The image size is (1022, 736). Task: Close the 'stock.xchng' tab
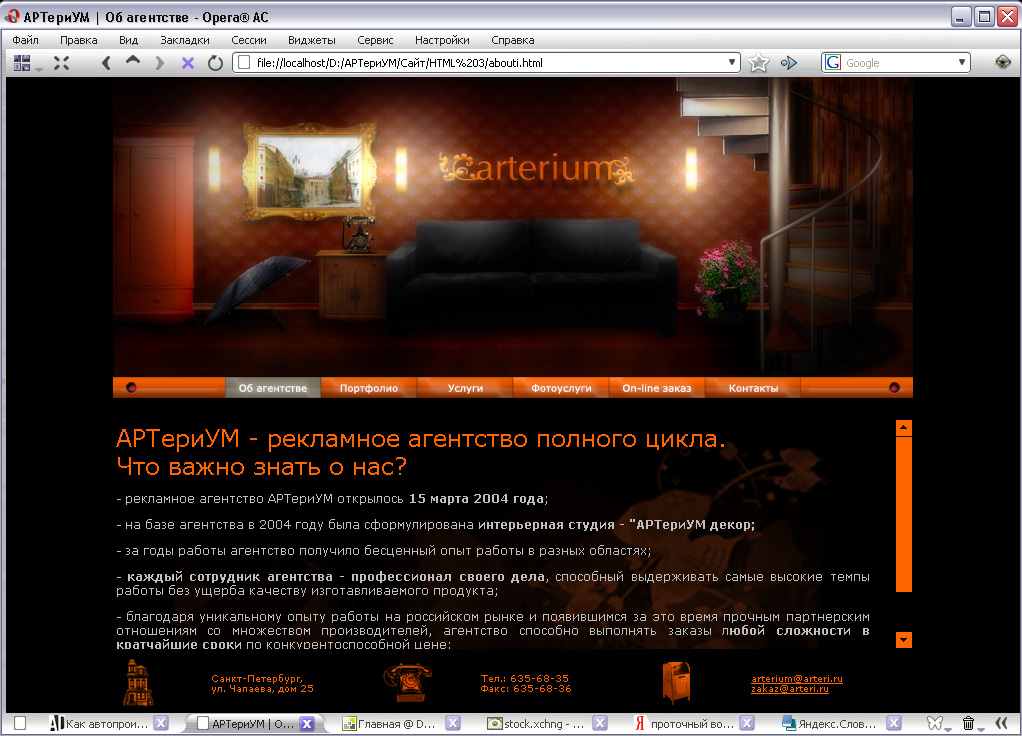click(x=600, y=723)
